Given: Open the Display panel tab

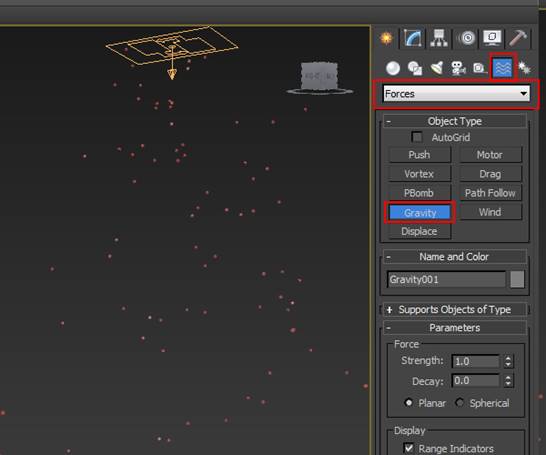Looking at the screenshot, I should 492,38.
